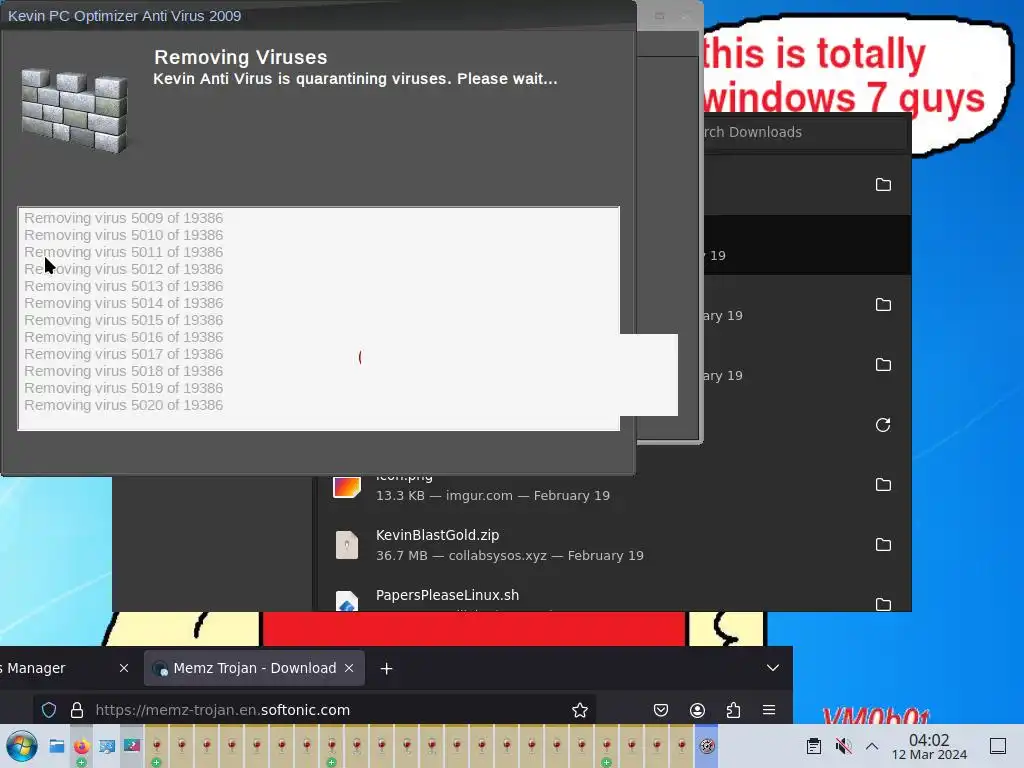This screenshot has width=1024, height=768.
Task: Launch the file manager from taskbar
Action: [57, 746]
